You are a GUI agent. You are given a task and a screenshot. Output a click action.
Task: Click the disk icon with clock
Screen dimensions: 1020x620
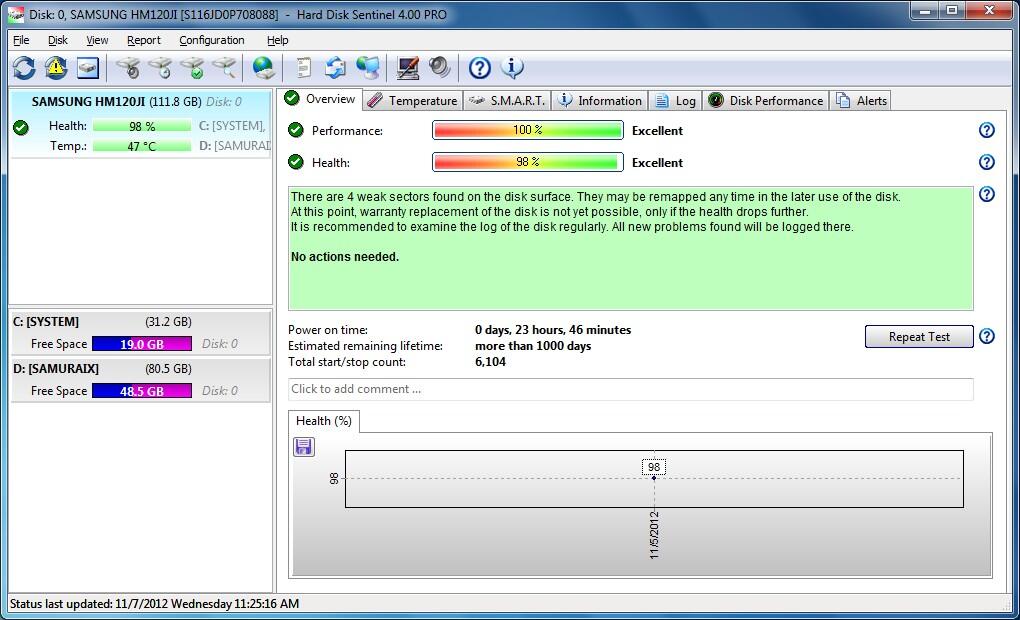point(160,68)
